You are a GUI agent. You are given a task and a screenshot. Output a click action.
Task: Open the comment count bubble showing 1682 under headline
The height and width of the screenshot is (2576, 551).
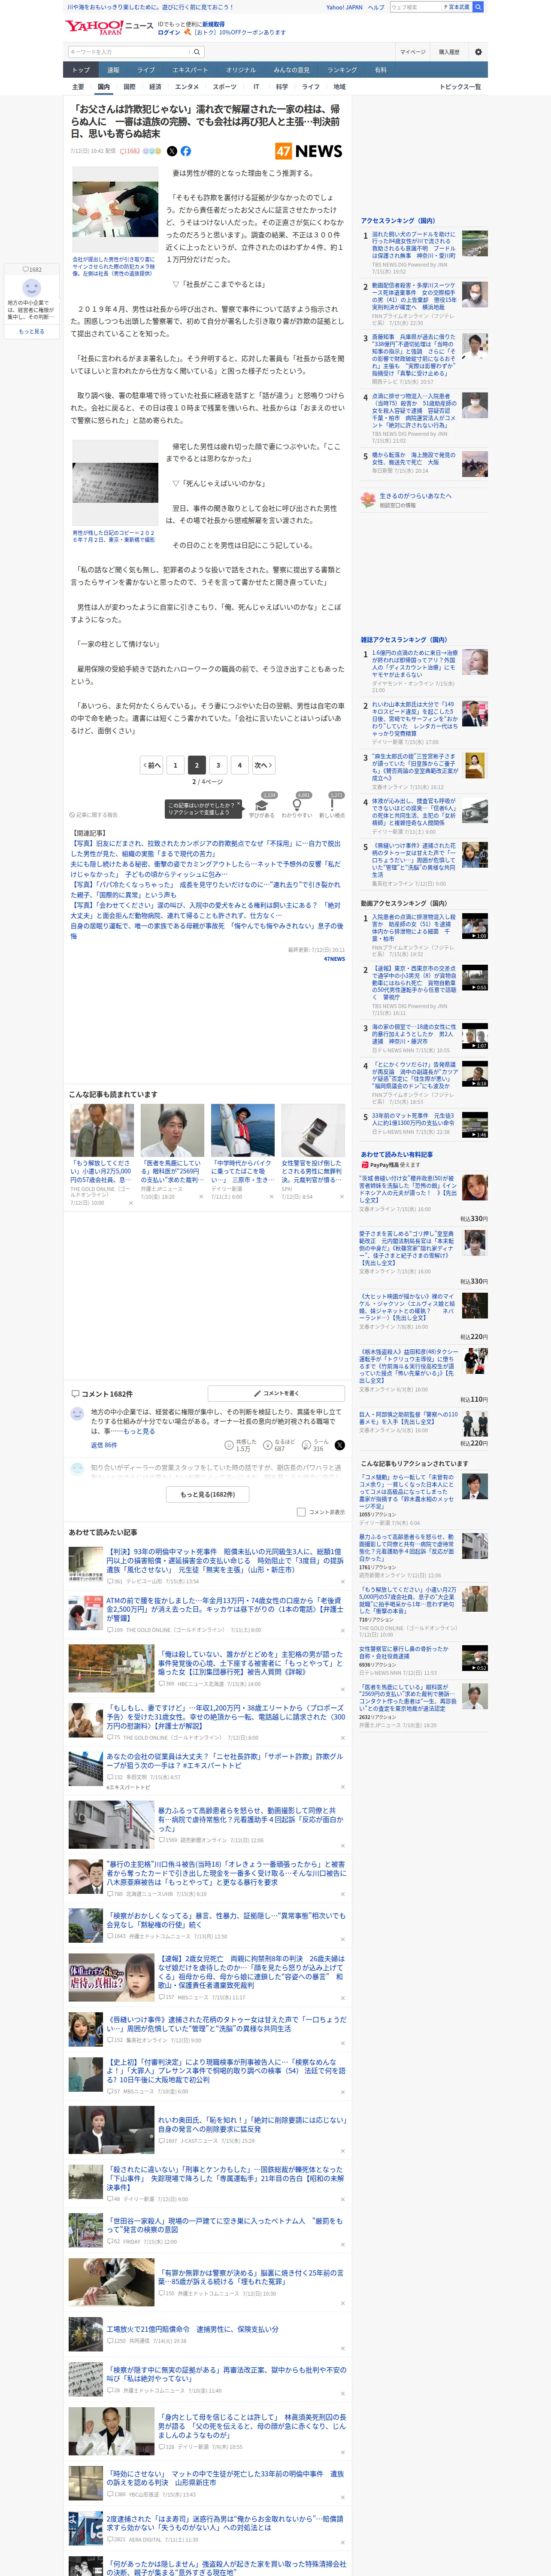click(x=130, y=151)
